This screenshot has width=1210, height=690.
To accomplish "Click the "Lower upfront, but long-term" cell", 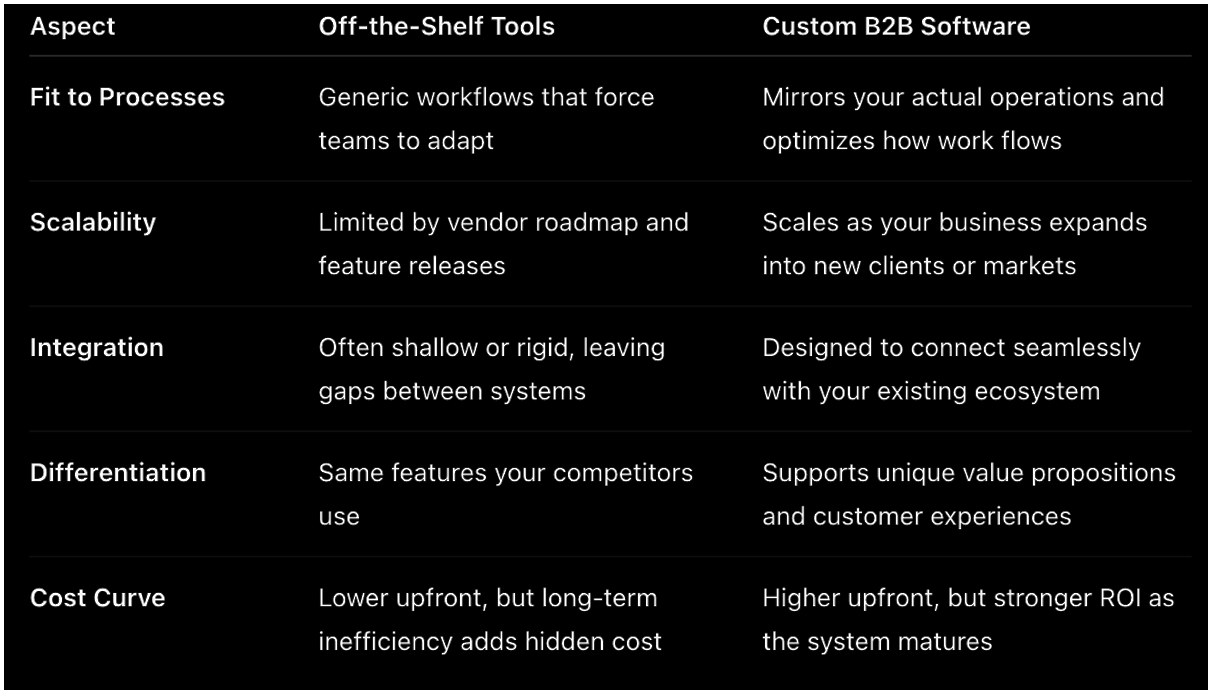I will click(490, 617).
